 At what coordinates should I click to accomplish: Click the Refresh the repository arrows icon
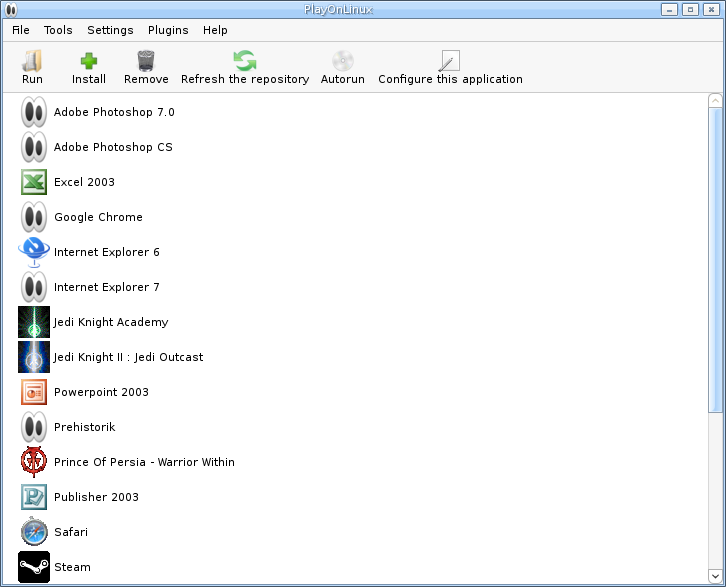pos(244,61)
